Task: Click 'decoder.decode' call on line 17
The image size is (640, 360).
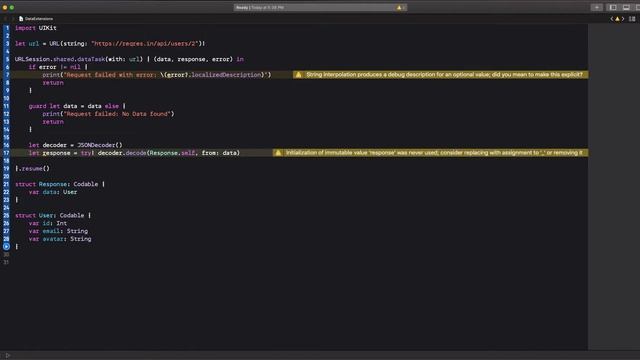Action: tap(122, 153)
